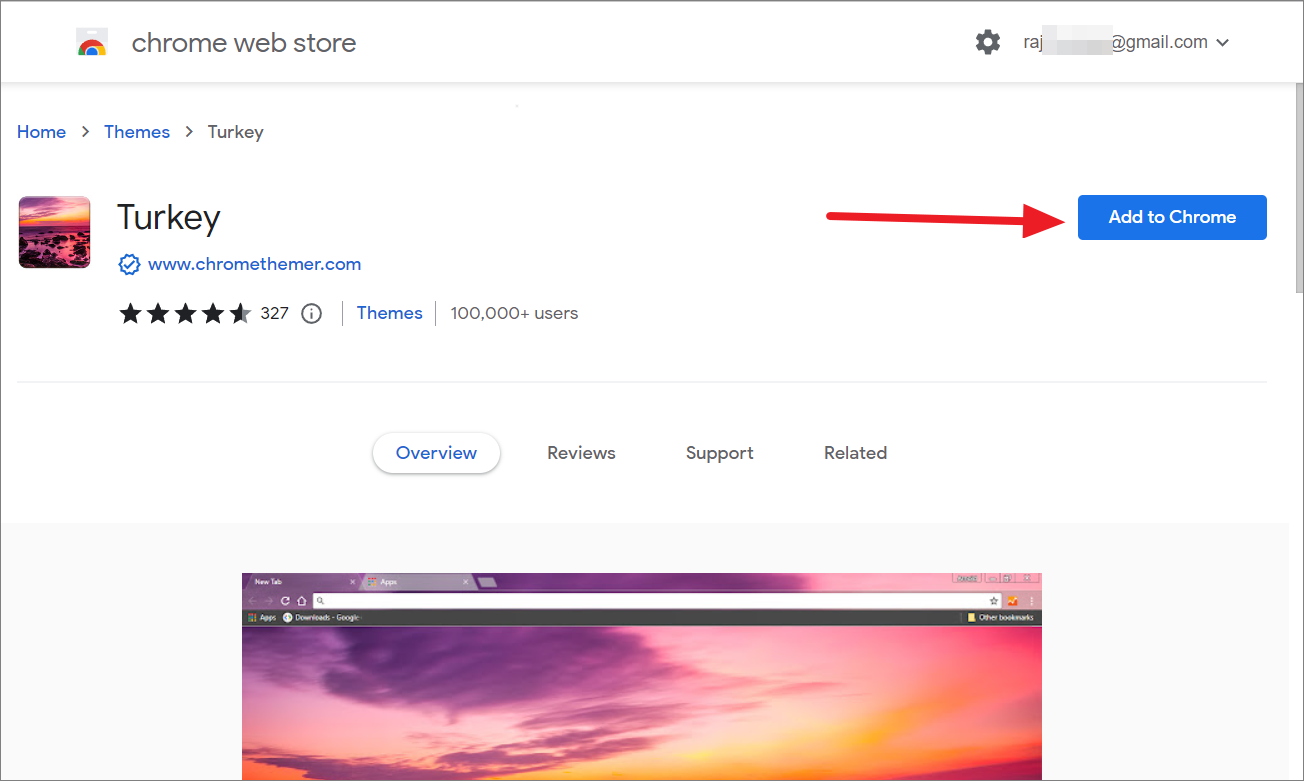This screenshot has width=1304, height=781.
Task: Open the settings gear menu
Action: click(987, 42)
